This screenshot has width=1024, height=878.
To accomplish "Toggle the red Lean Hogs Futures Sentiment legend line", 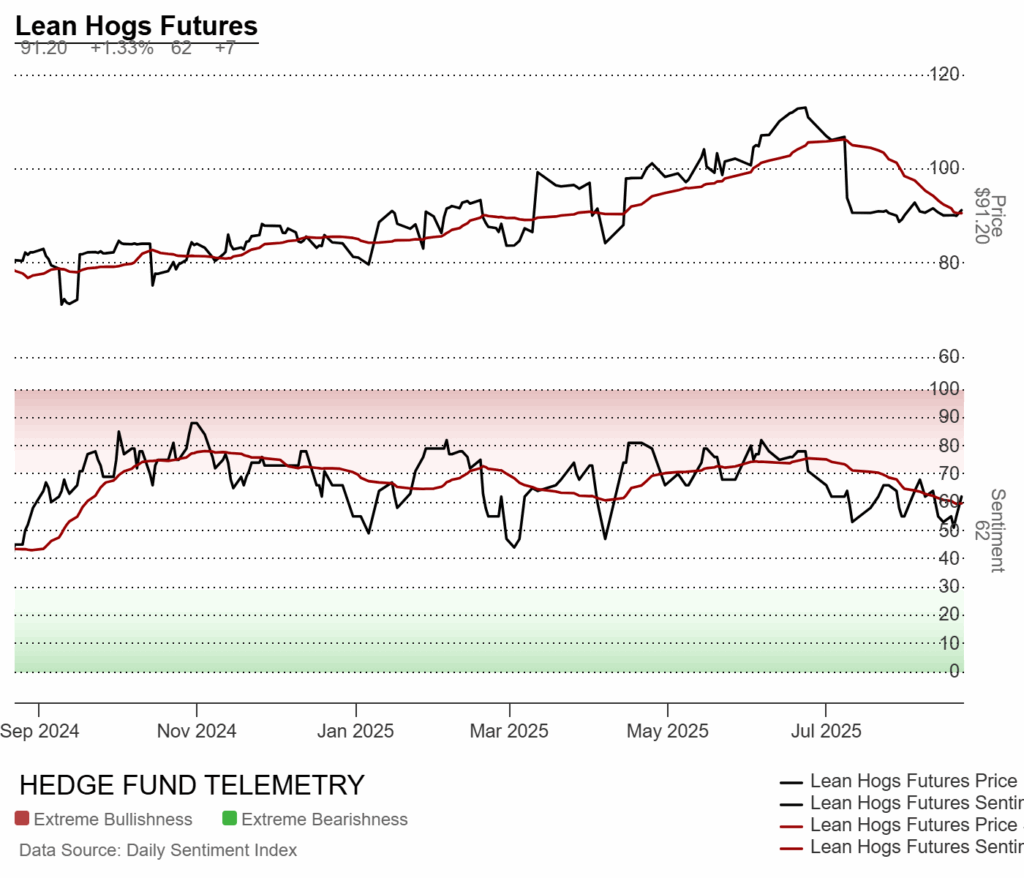I will point(792,847).
